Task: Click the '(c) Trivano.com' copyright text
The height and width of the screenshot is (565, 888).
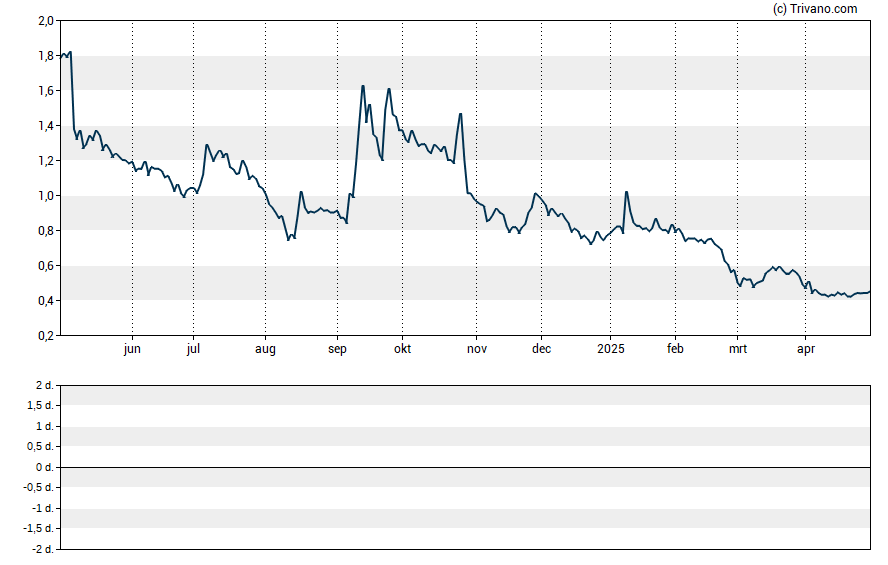Action: click(x=815, y=8)
